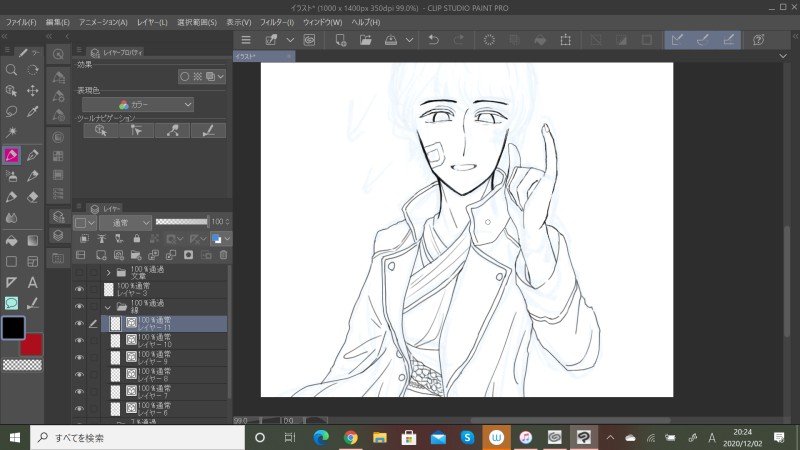Expand the 文章 layer folder
This screenshot has width=800, height=450.
pyautogui.click(x=108, y=272)
